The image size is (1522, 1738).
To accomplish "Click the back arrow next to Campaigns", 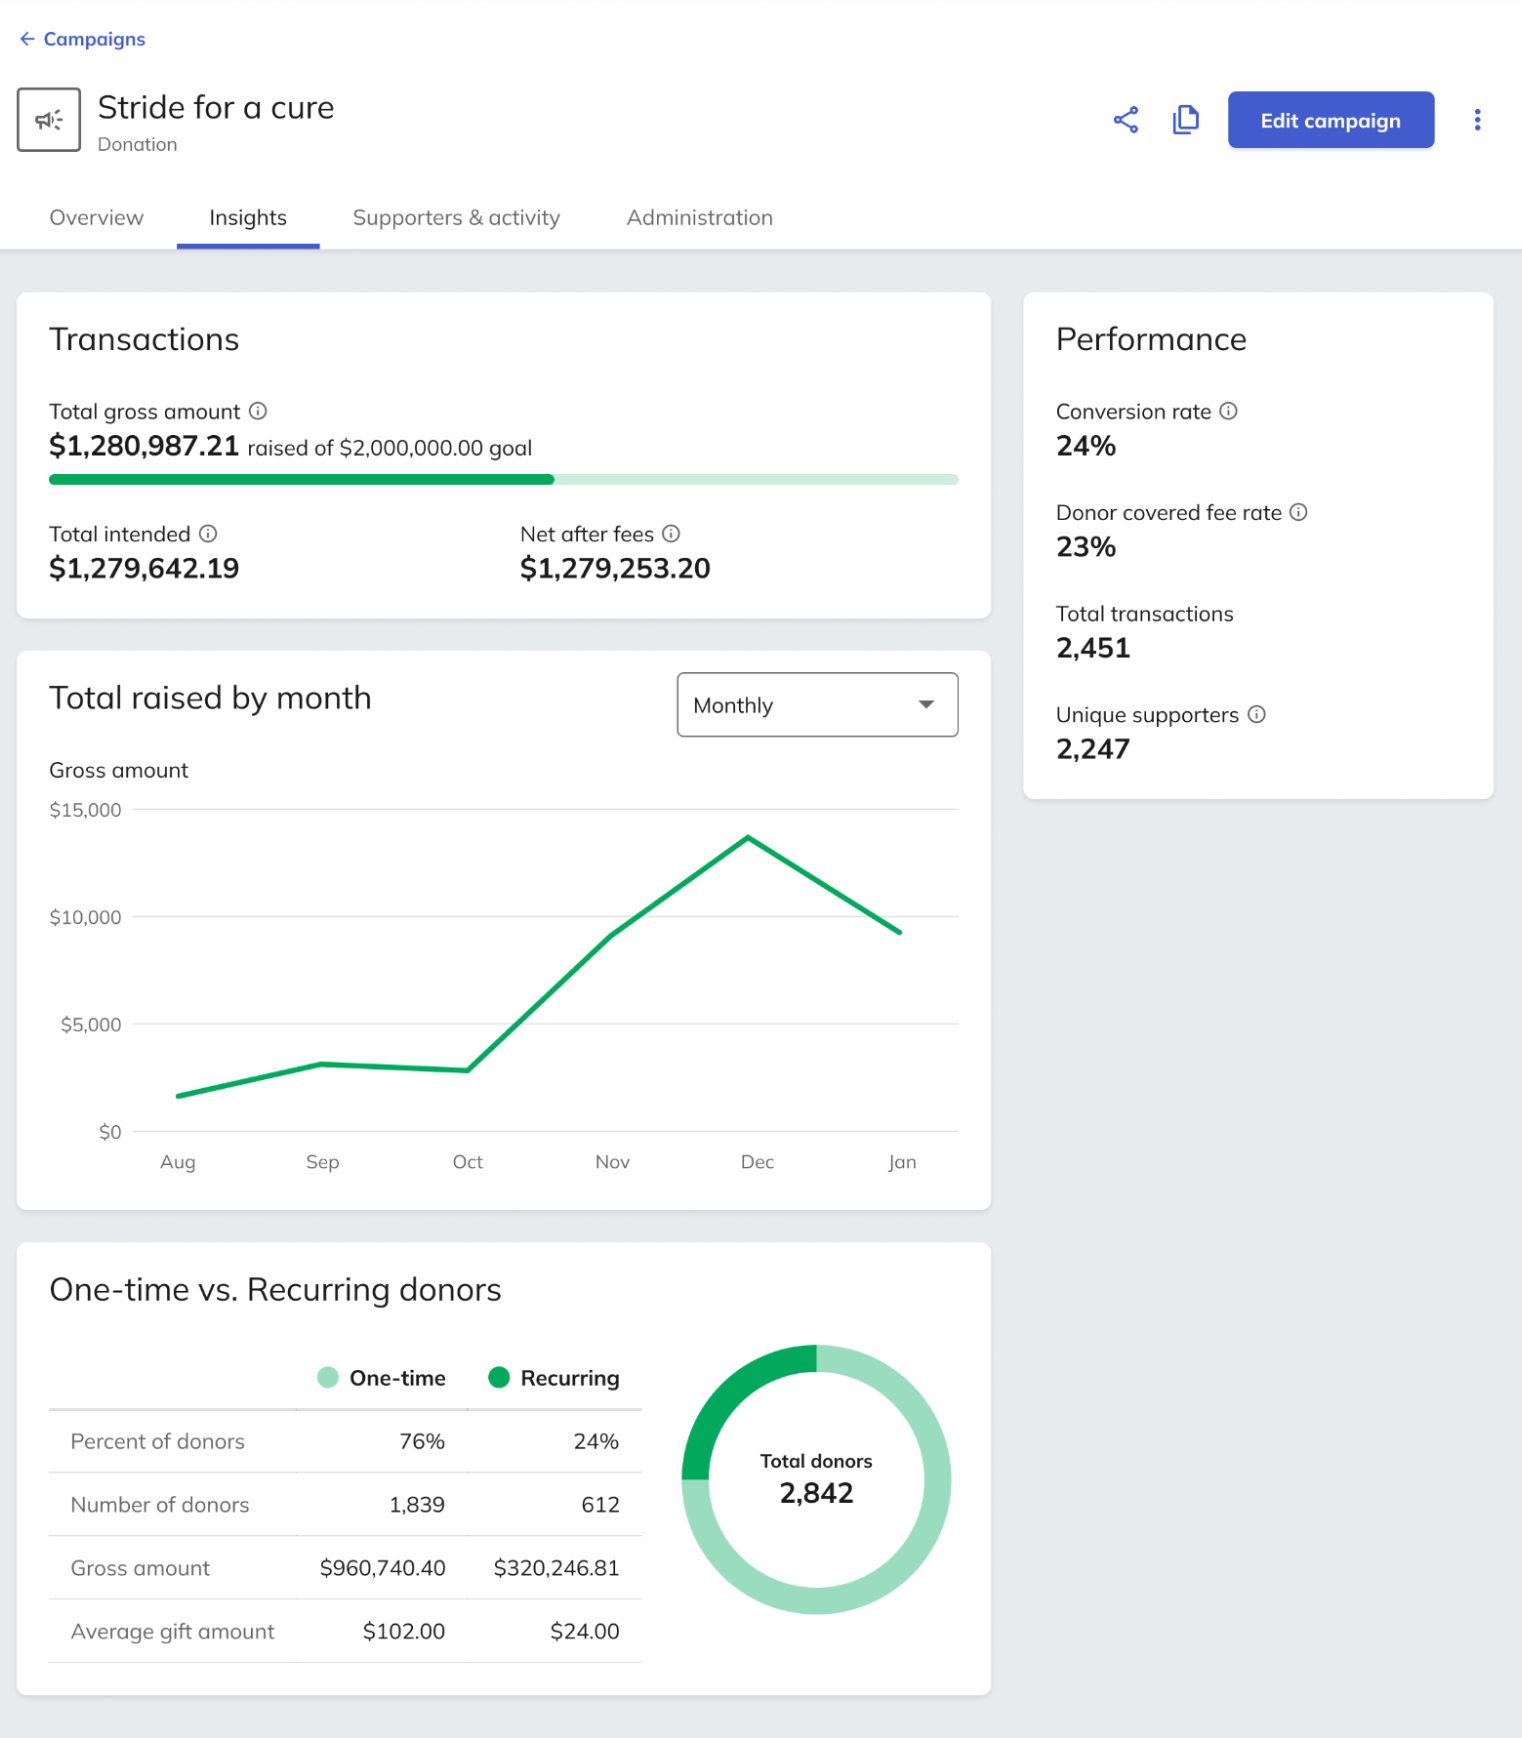I will (x=27, y=39).
